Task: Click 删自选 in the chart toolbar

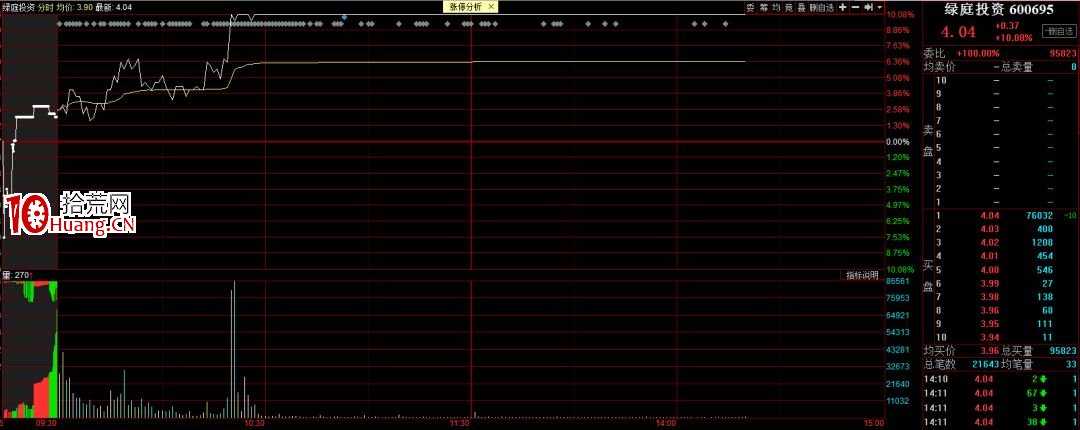Action: click(821, 7)
